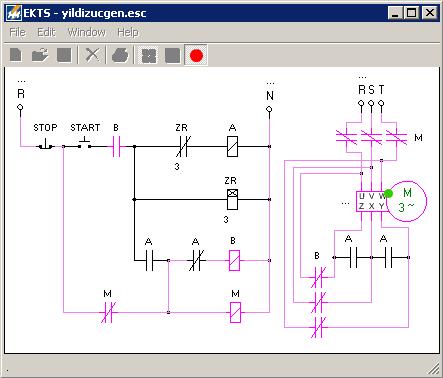Click the New file toolbar icon
Viewport: 443px width, 378px height.
pos(16,55)
